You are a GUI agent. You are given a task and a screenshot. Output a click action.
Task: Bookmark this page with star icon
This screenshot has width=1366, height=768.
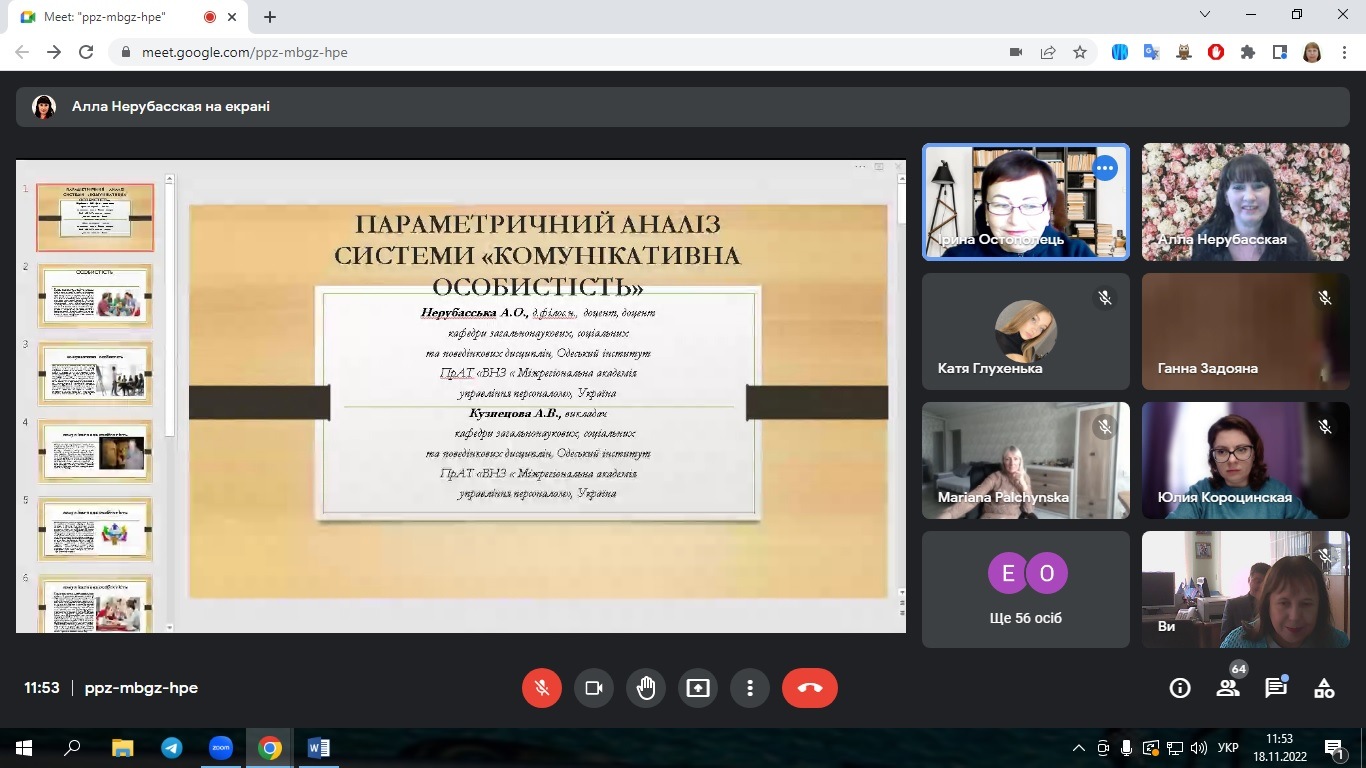tap(1080, 52)
